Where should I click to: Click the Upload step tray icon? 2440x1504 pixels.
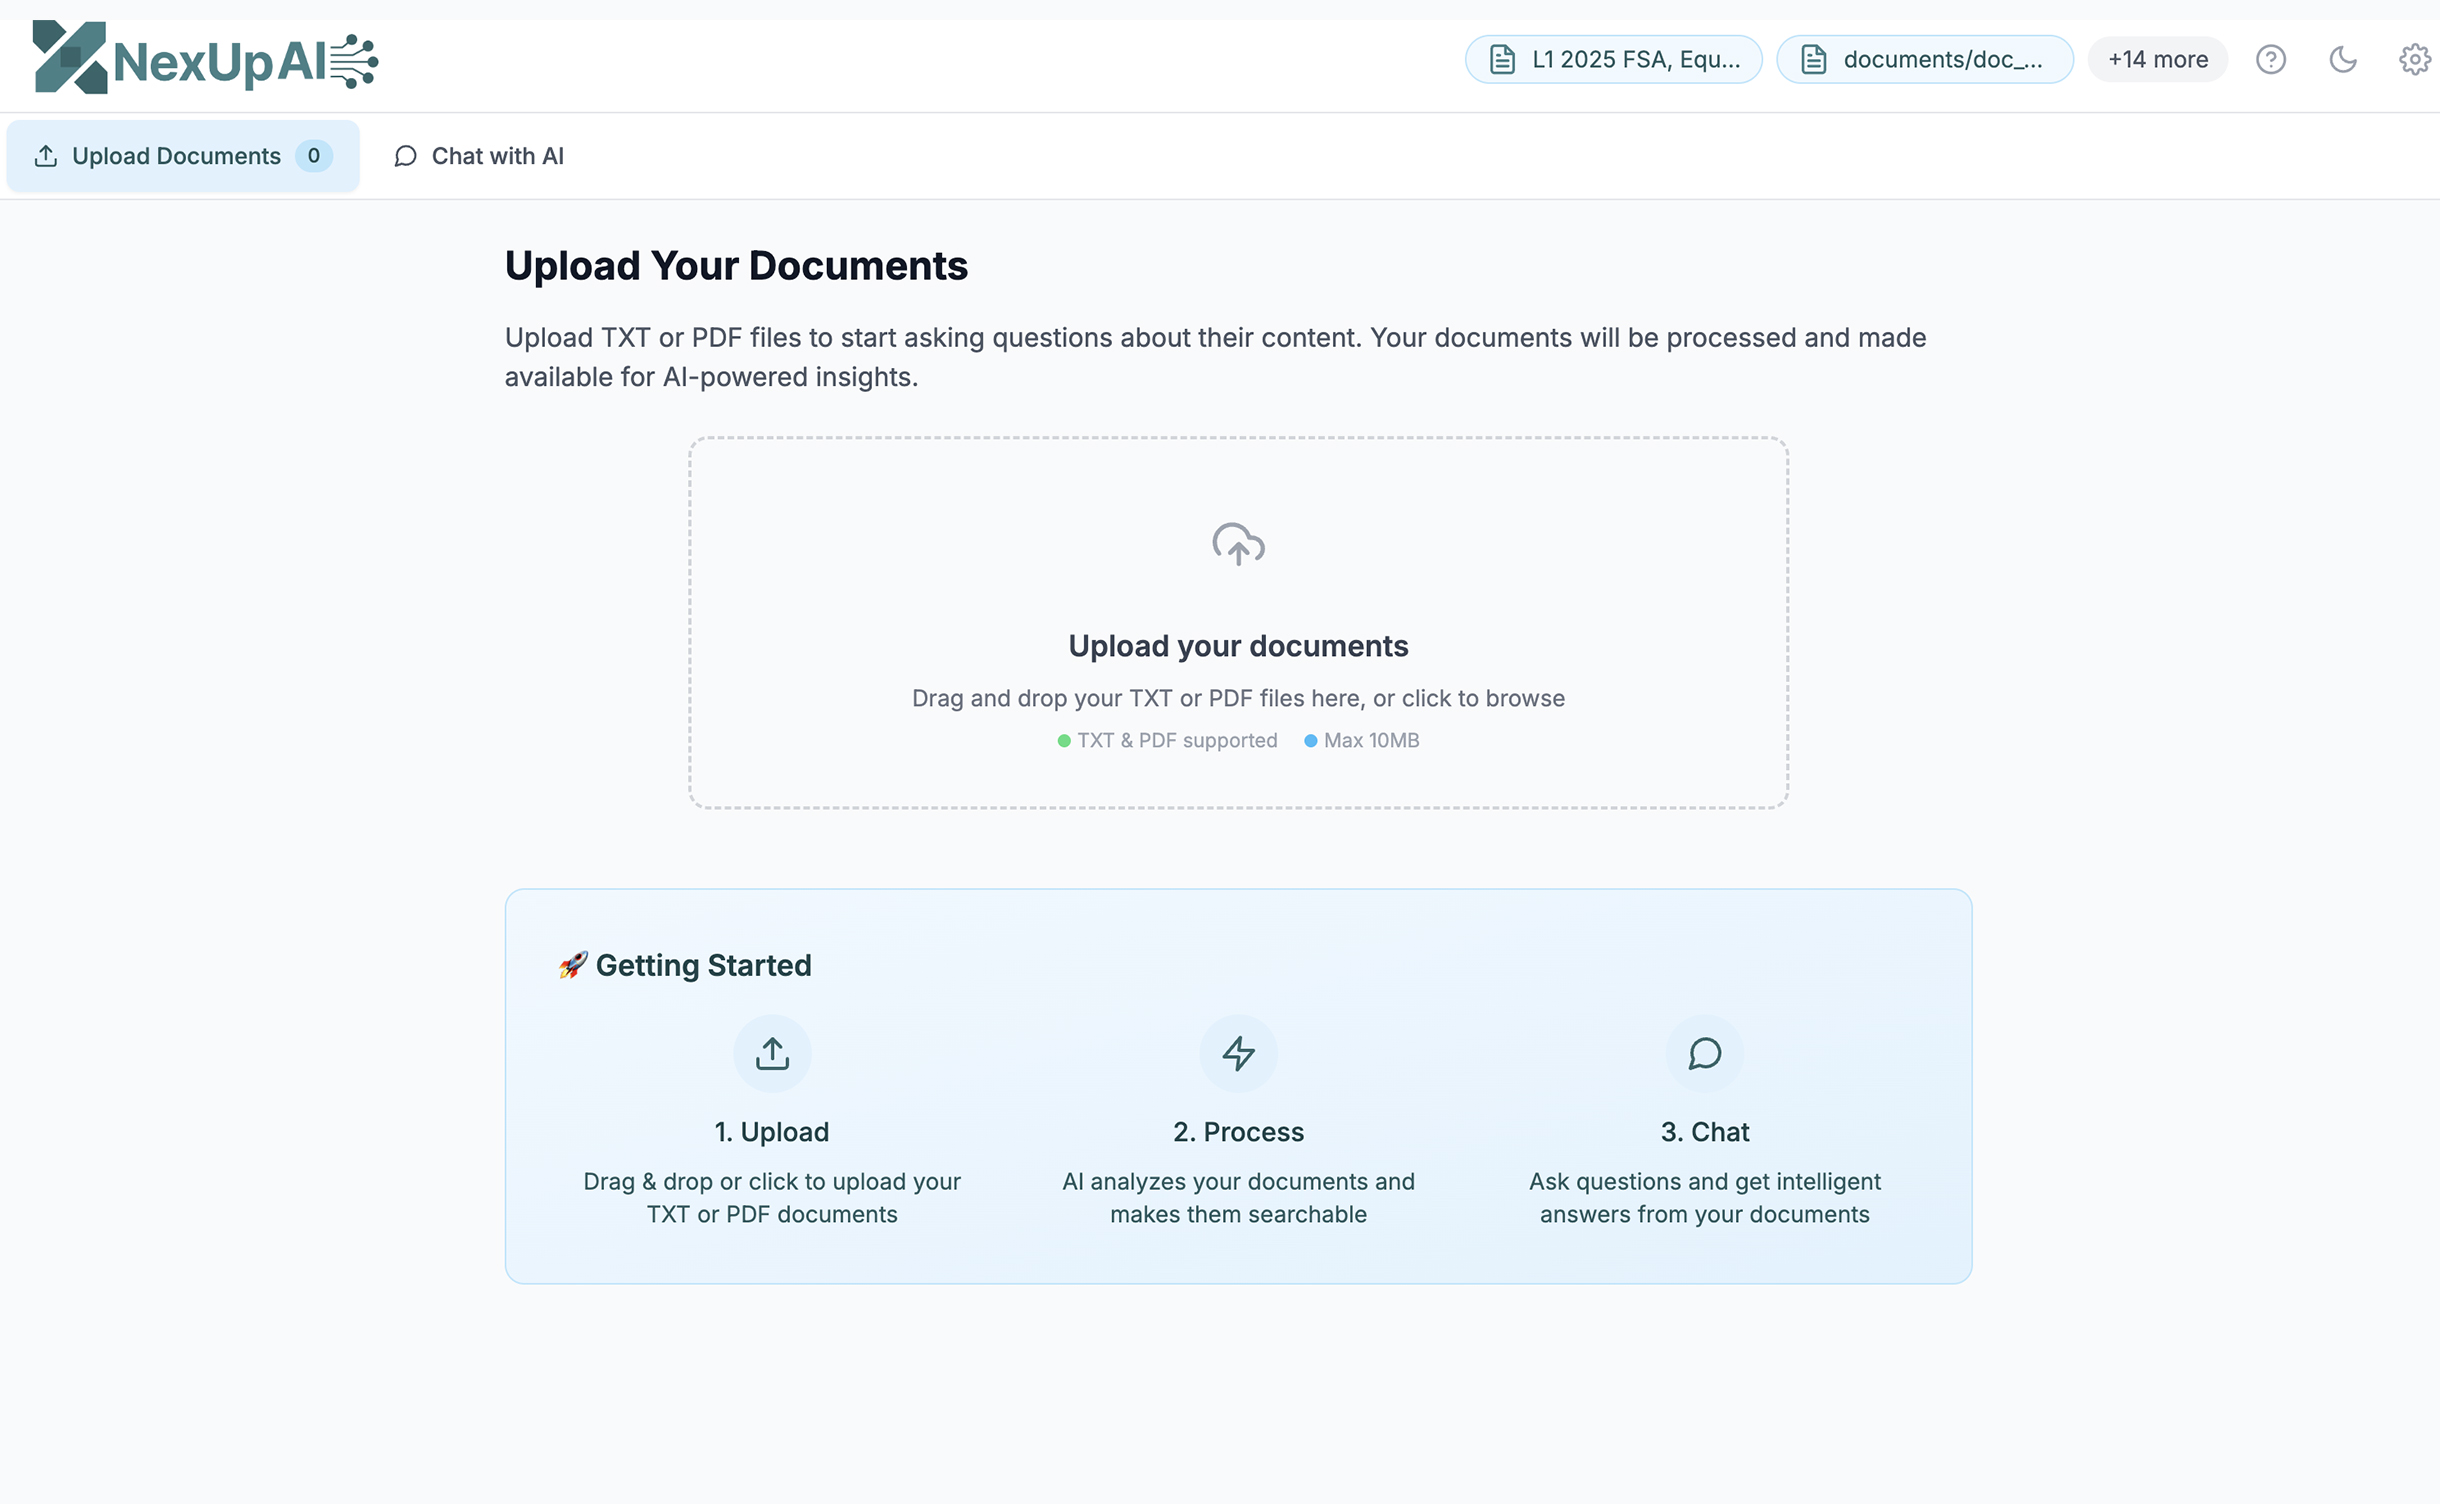pyautogui.click(x=772, y=1053)
